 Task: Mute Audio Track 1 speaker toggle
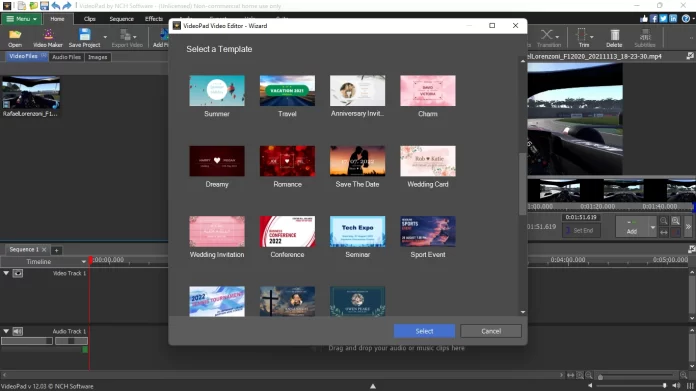coord(18,332)
